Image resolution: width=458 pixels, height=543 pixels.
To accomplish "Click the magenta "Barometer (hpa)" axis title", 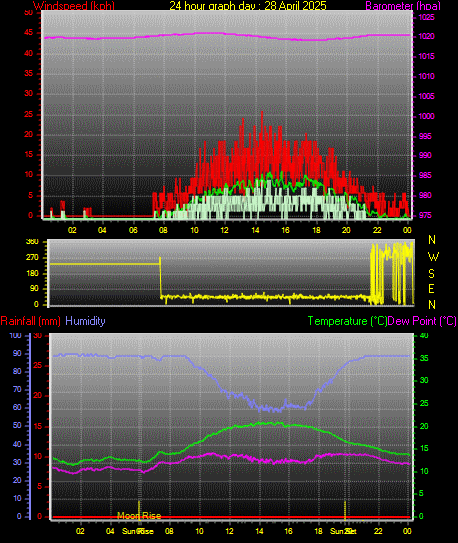I will [x=403, y=6].
